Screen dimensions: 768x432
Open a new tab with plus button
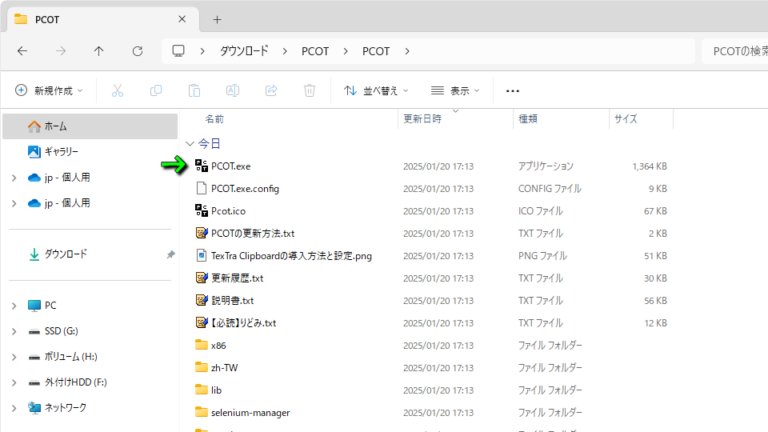pos(217,19)
